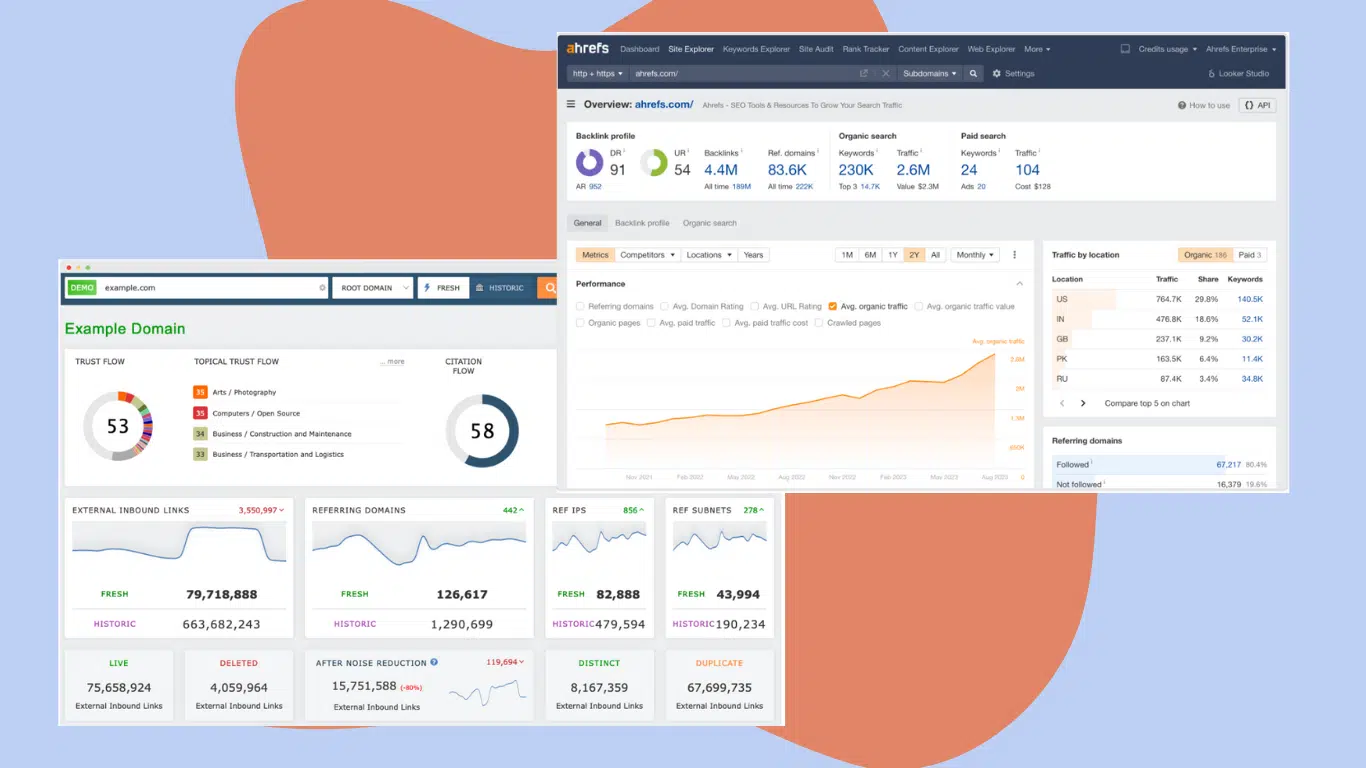Open the More menu in Ahrefs navigation

coord(1037,49)
